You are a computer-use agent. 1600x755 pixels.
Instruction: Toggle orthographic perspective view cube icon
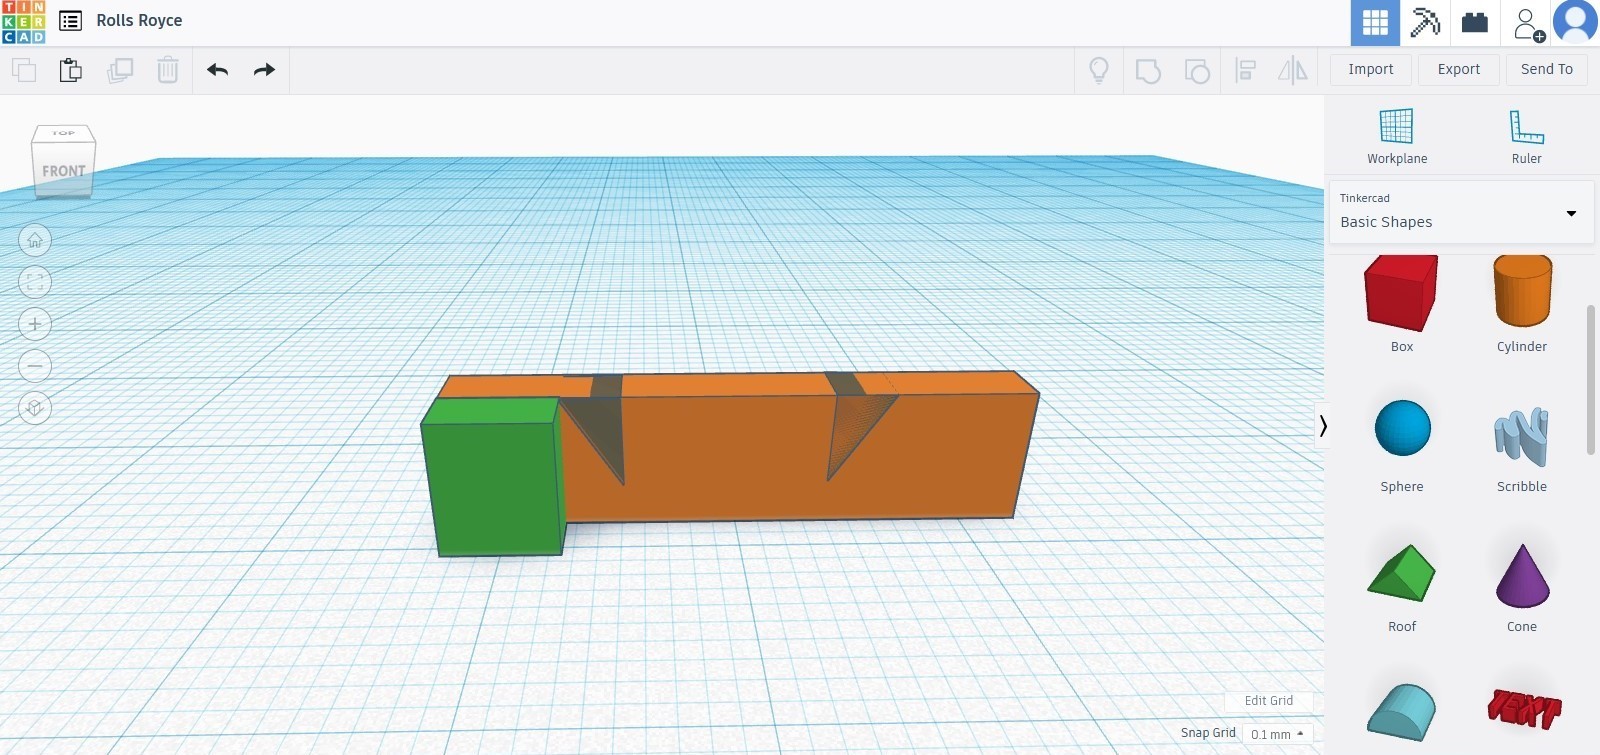pos(35,408)
